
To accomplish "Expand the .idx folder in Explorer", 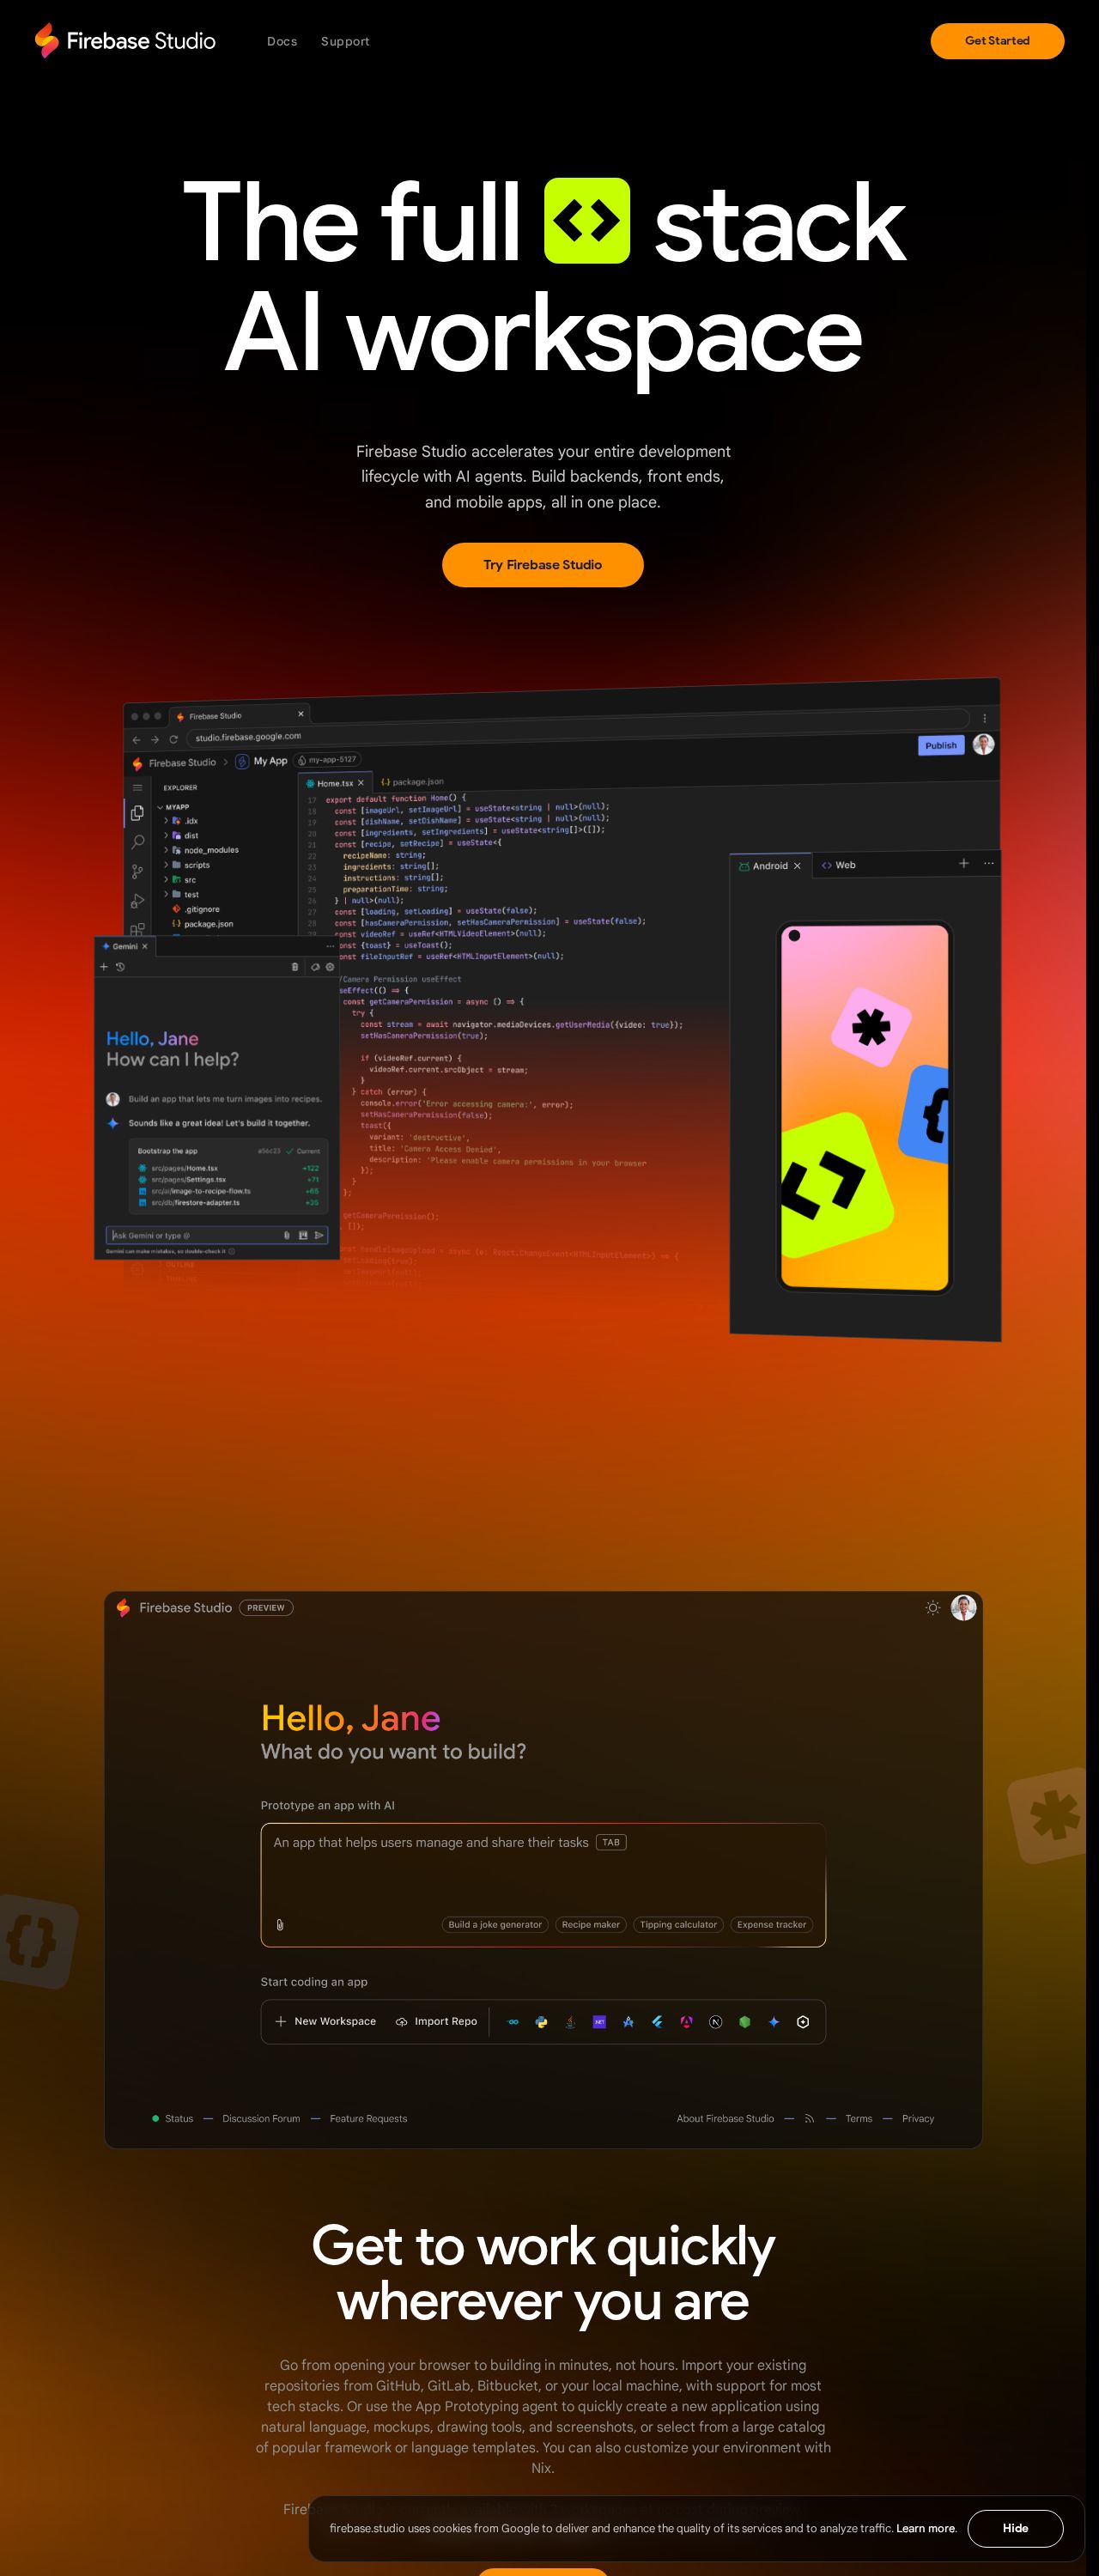I will tap(182, 821).
